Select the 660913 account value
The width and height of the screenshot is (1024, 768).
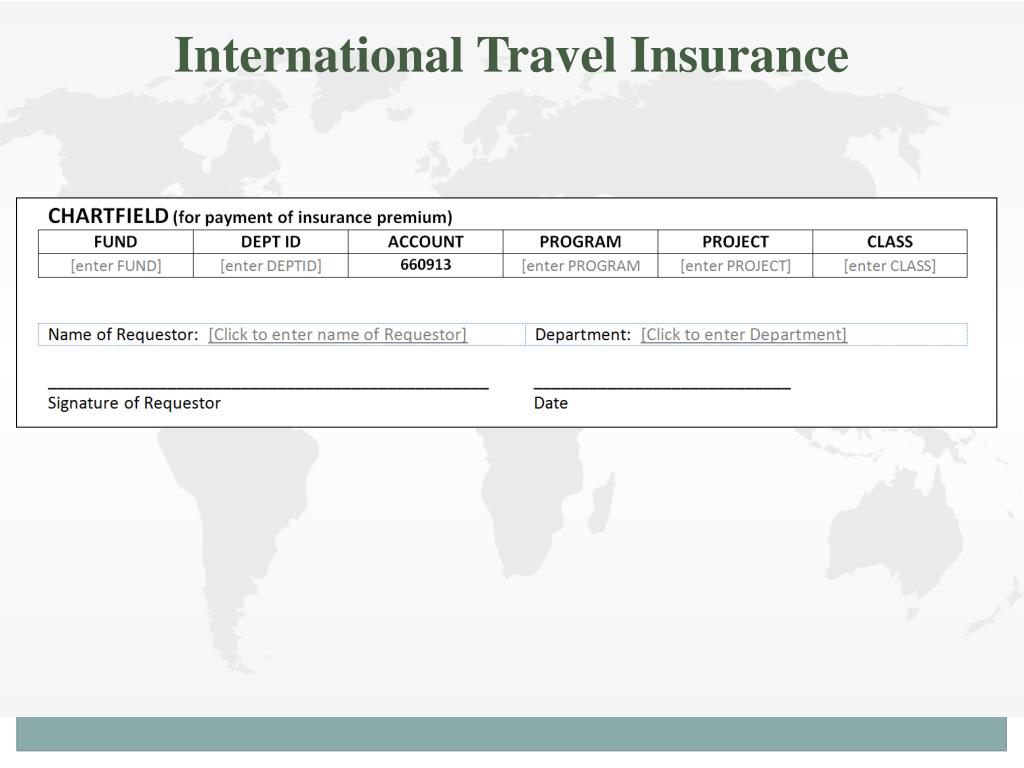[x=426, y=264]
